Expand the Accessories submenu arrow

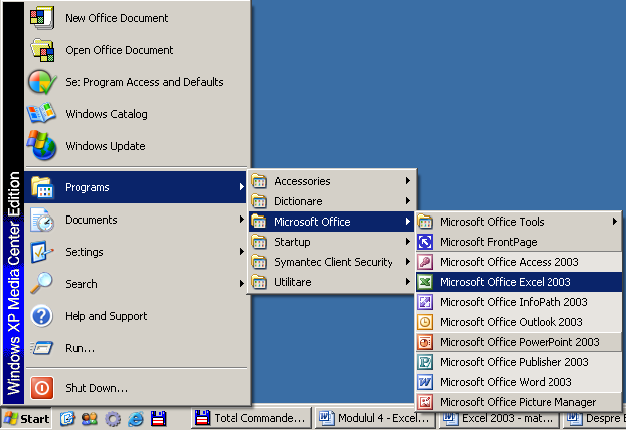click(408, 180)
